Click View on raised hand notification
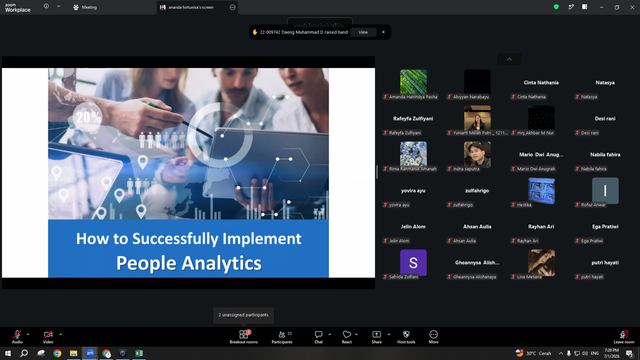 [x=363, y=32]
